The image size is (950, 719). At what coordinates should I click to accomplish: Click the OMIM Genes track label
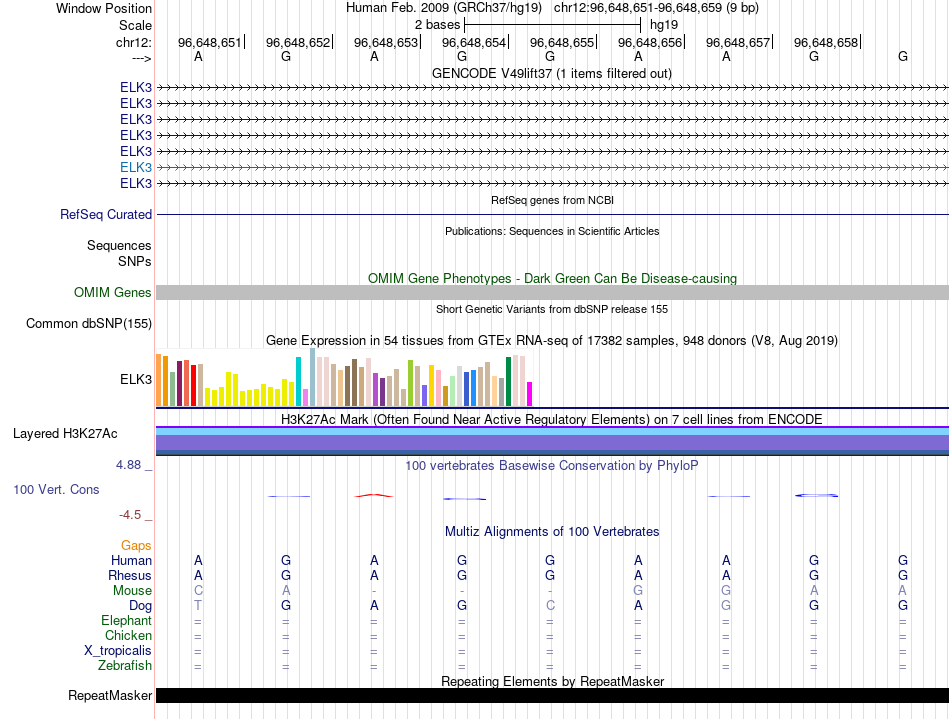click(112, 292)
